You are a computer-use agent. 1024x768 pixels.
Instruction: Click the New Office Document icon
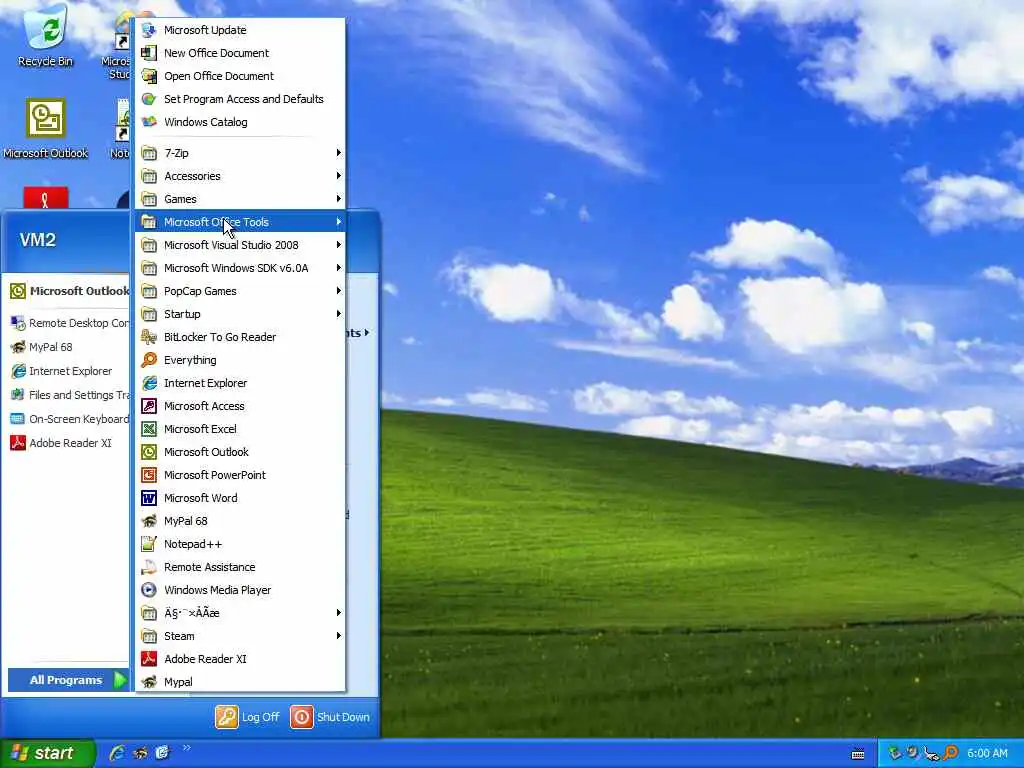(149, 53)
